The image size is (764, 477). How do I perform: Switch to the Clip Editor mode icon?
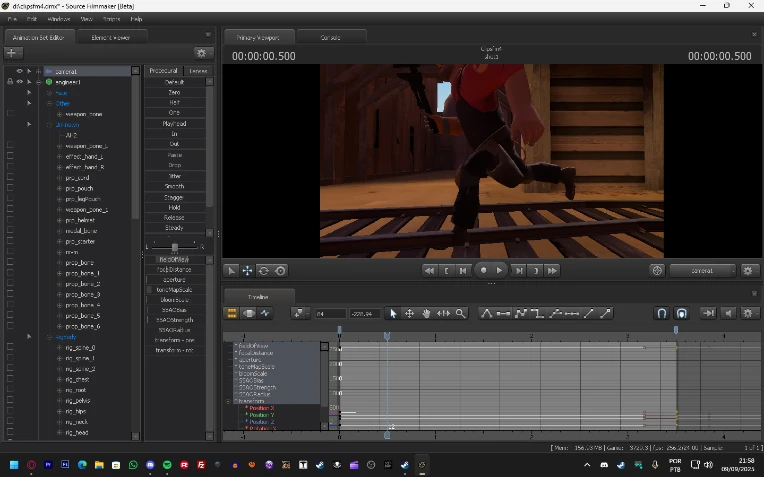[x=232, y=313]
